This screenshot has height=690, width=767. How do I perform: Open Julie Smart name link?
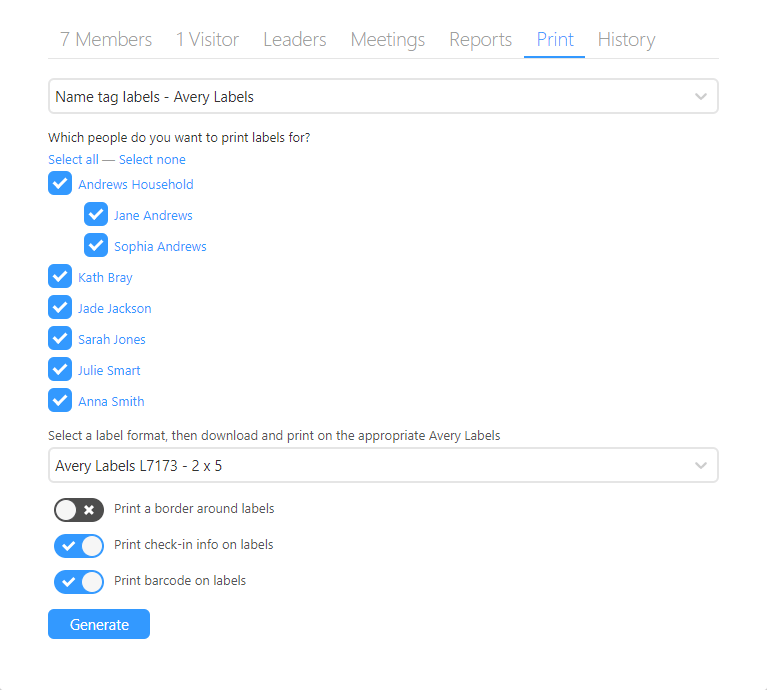(109, 371)
